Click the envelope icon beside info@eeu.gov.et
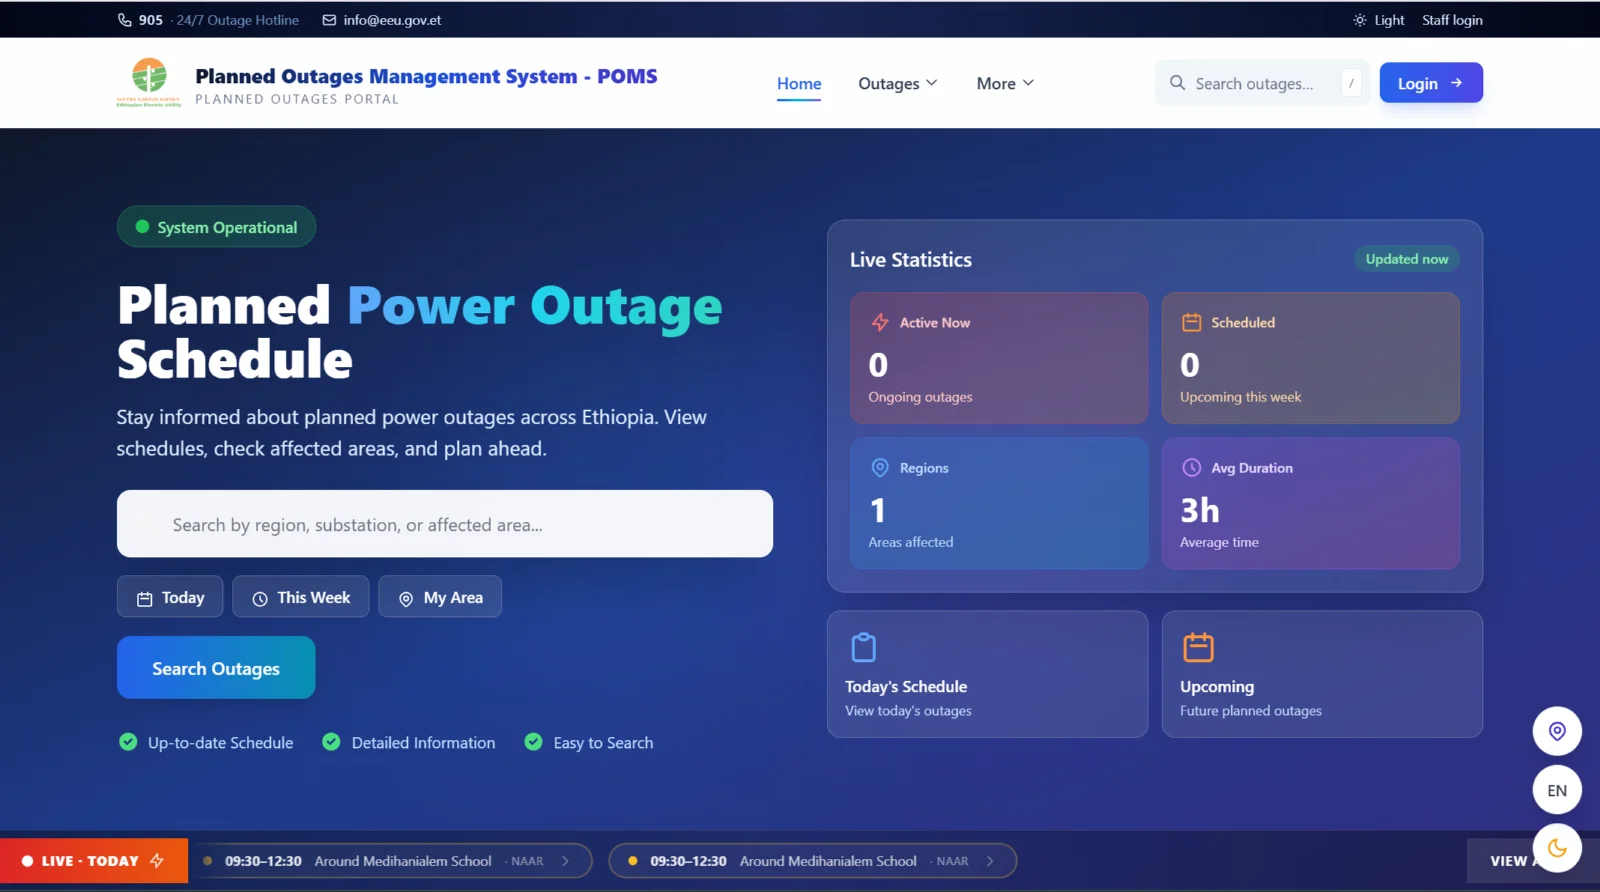 329,20
